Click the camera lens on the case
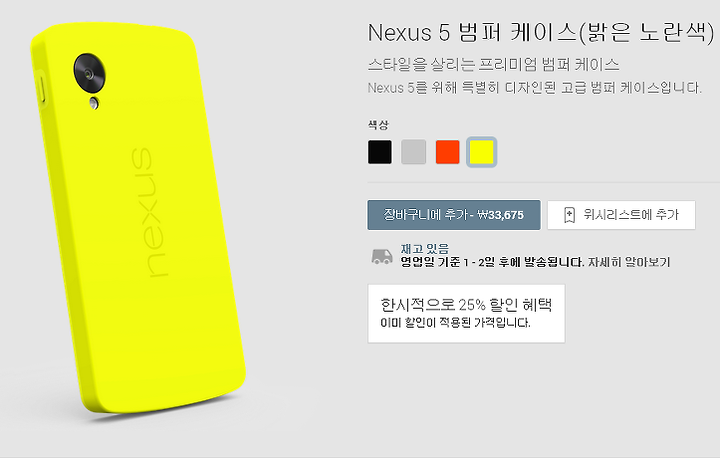The width and height of the screenshot is (720, 458). 90,73
